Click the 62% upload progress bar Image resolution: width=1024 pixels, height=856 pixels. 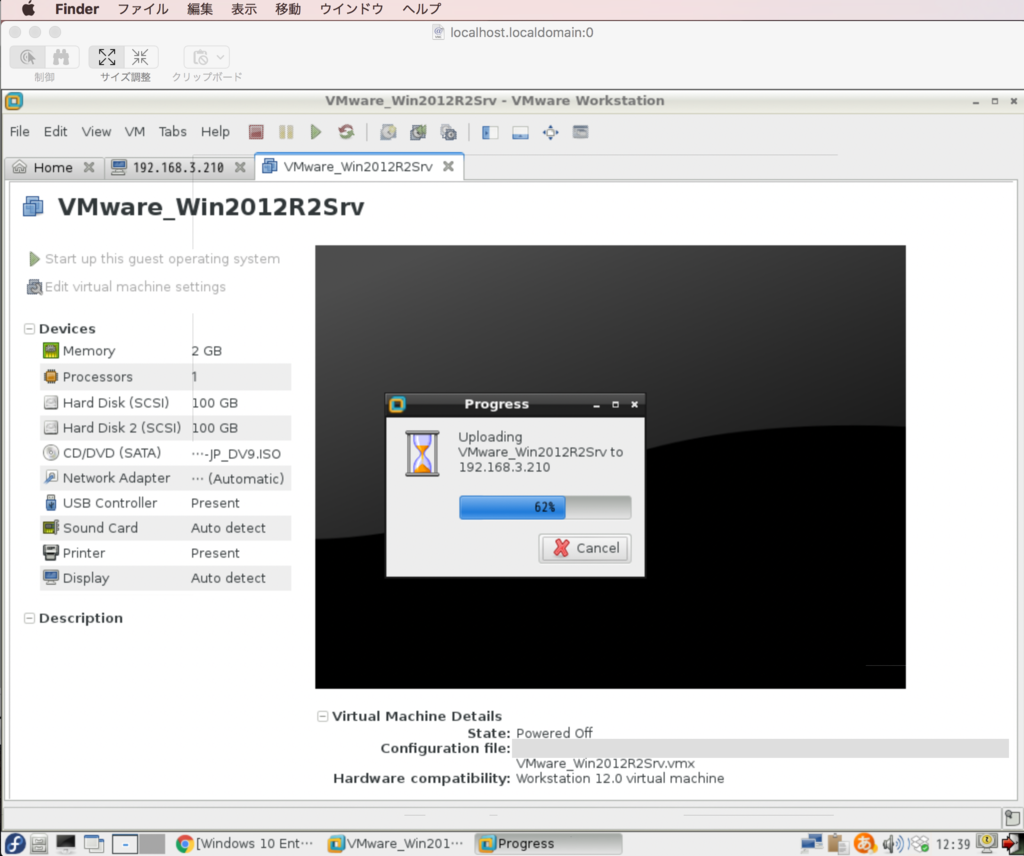click(545, 507)
